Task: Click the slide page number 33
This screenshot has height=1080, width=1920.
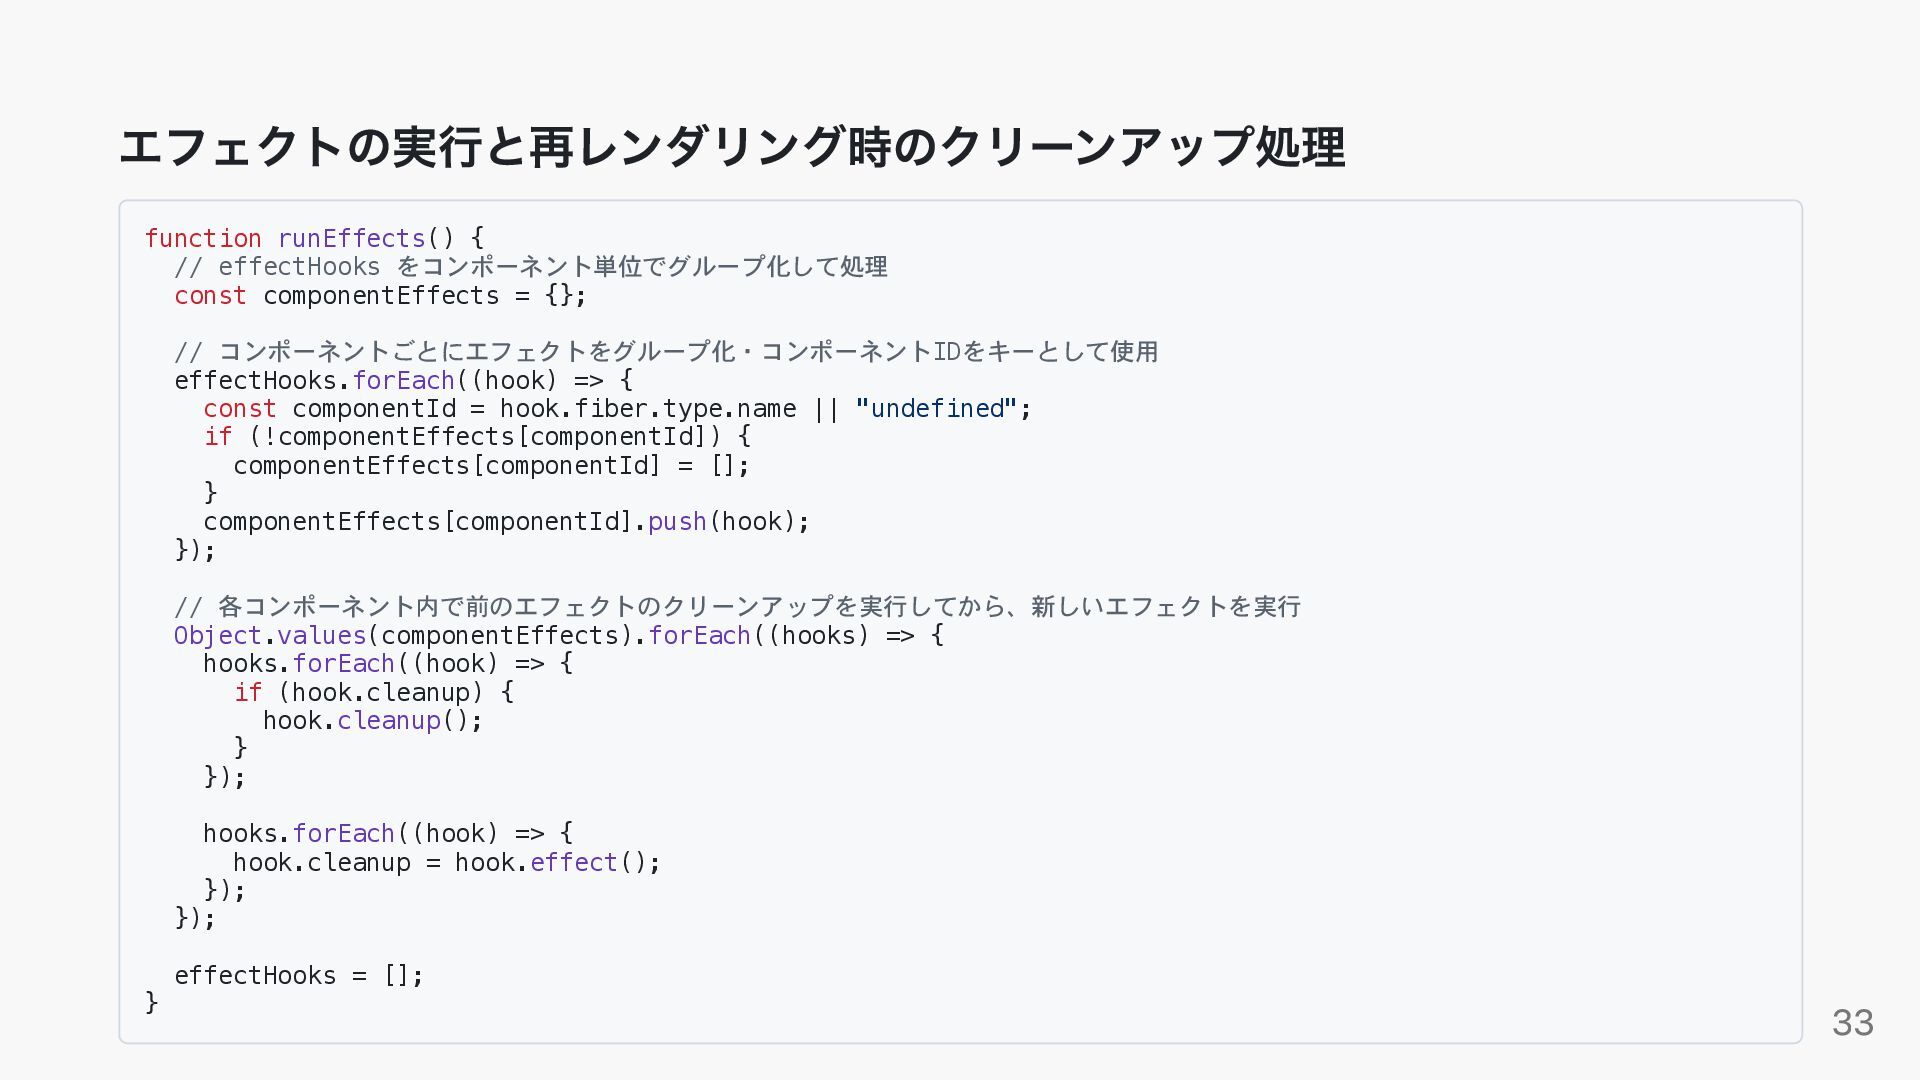Action: [1852, 1022]
